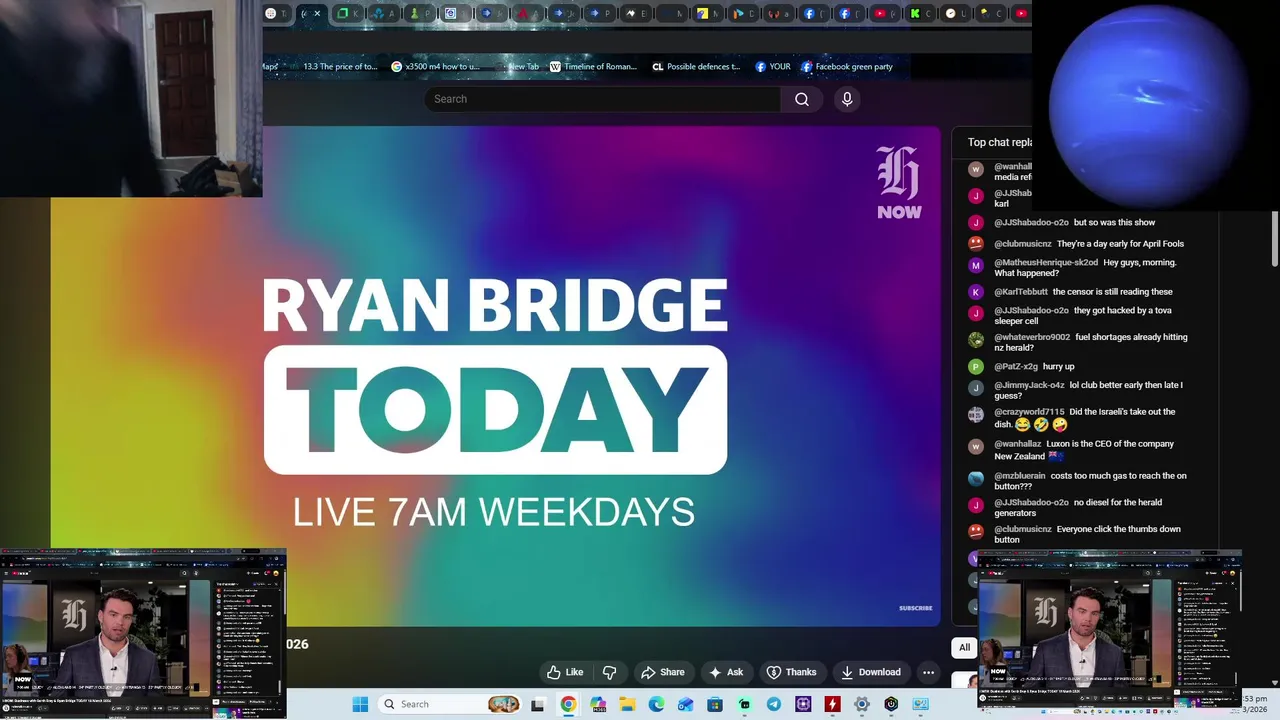
Task: Open the Thanks donation button
Action: click(x=791, y=672)
